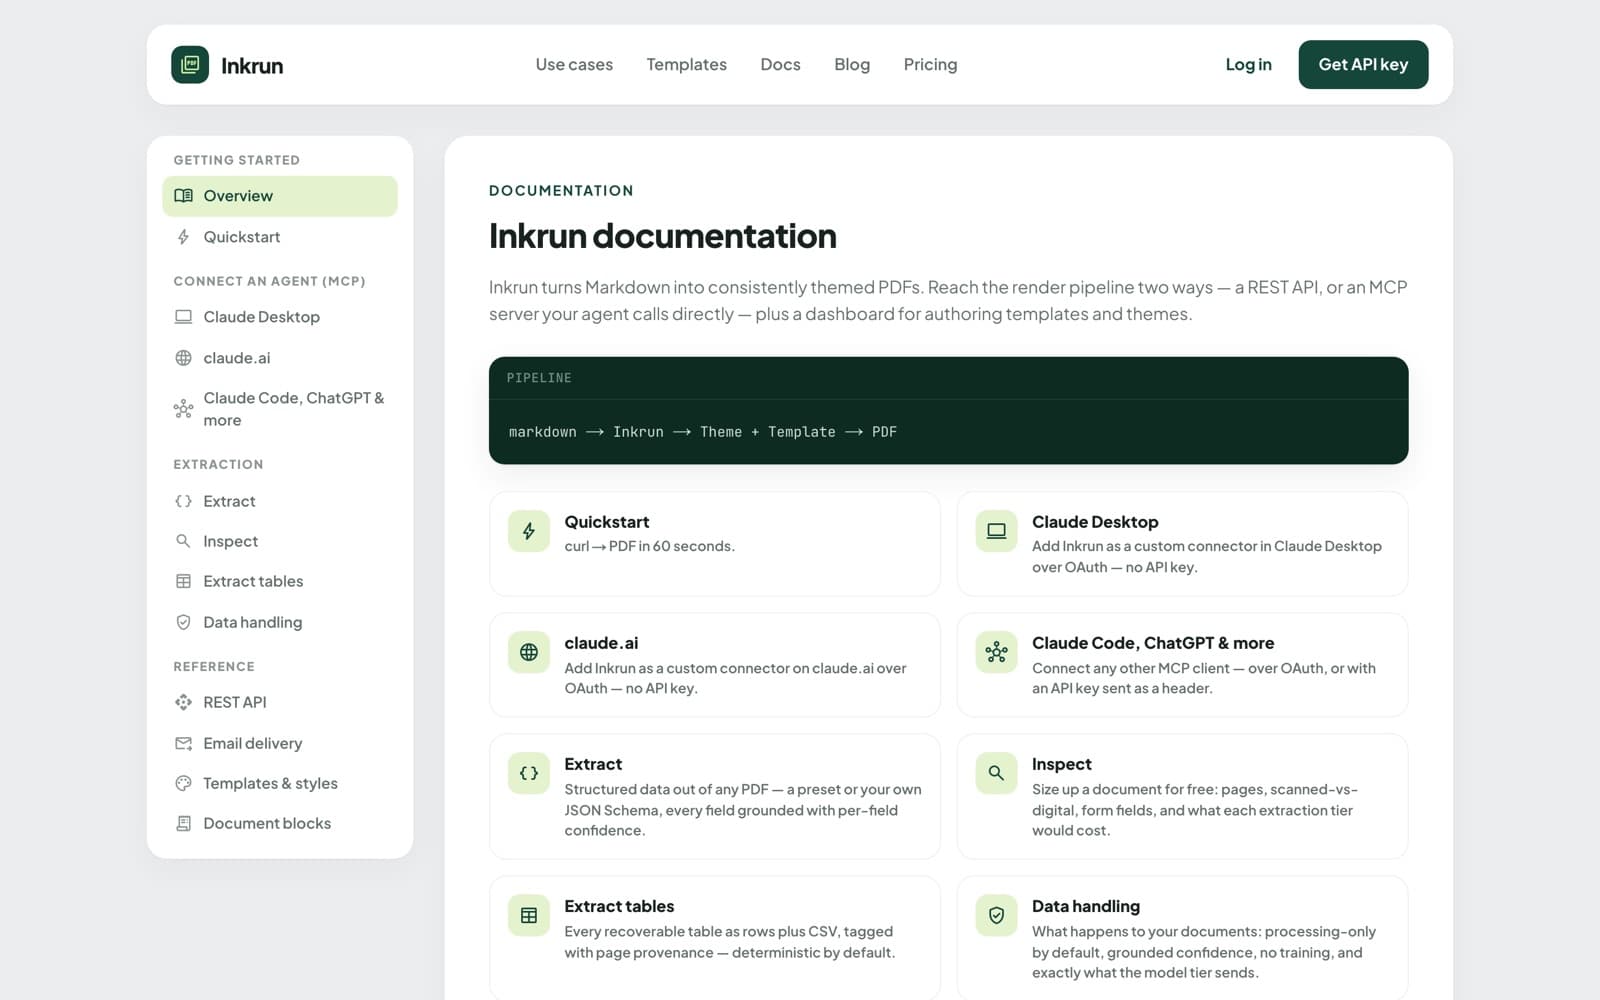Click the REFERENCE section label
This screenshot has height=1000, width=1600.
[x=214, y=666]
